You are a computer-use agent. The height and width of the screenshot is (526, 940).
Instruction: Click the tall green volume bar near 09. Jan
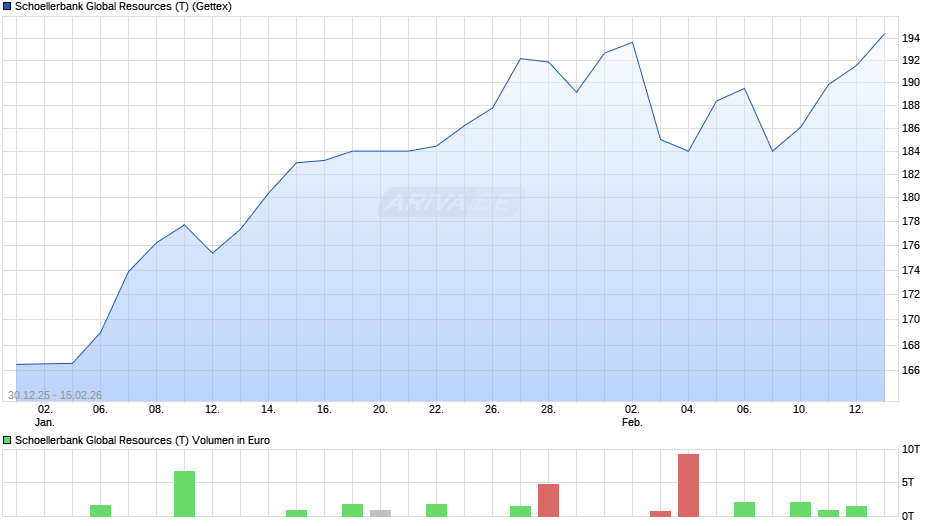click(x=184, y=494)
